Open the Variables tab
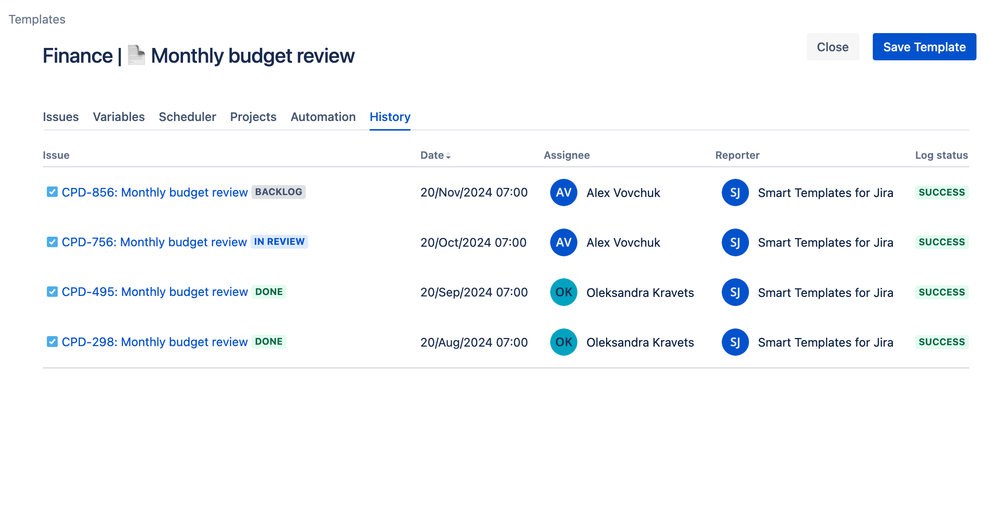This screenshot has height=525, width=998. pos(118,116)
